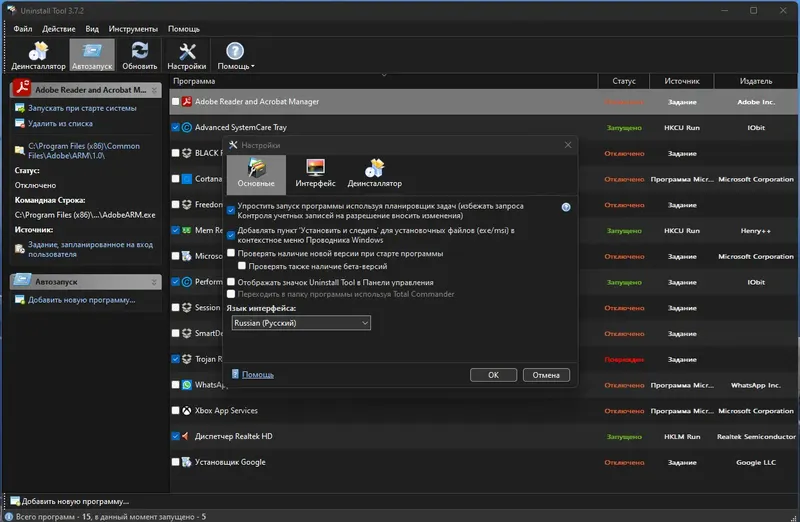Toggle Xbox App Services checkbox

pos(176,410)
